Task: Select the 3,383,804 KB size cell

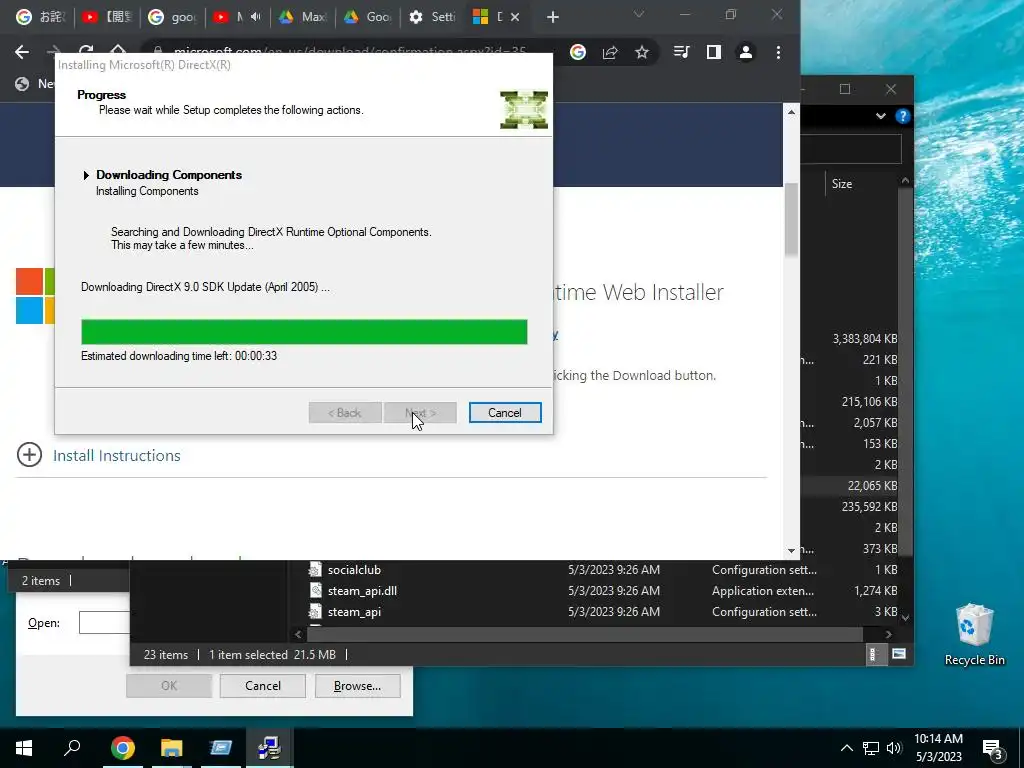Action: [x=865, y=339]
